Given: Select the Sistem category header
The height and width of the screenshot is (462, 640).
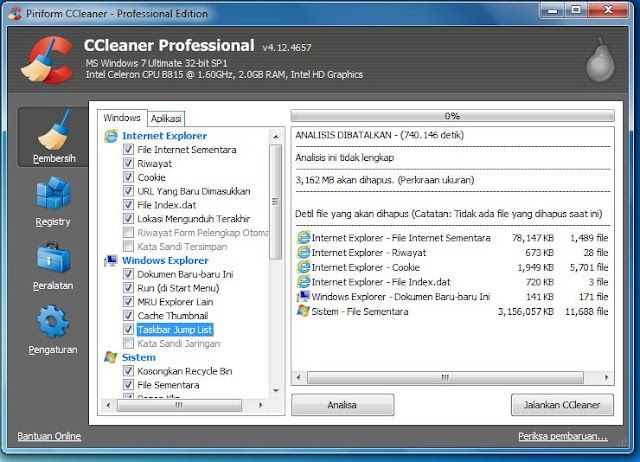Looking at the screenshot, I should point(138,357).
